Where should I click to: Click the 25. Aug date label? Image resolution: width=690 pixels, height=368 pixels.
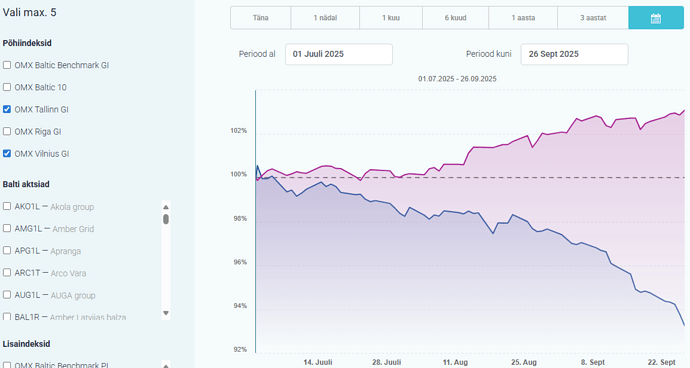[524, 362]
